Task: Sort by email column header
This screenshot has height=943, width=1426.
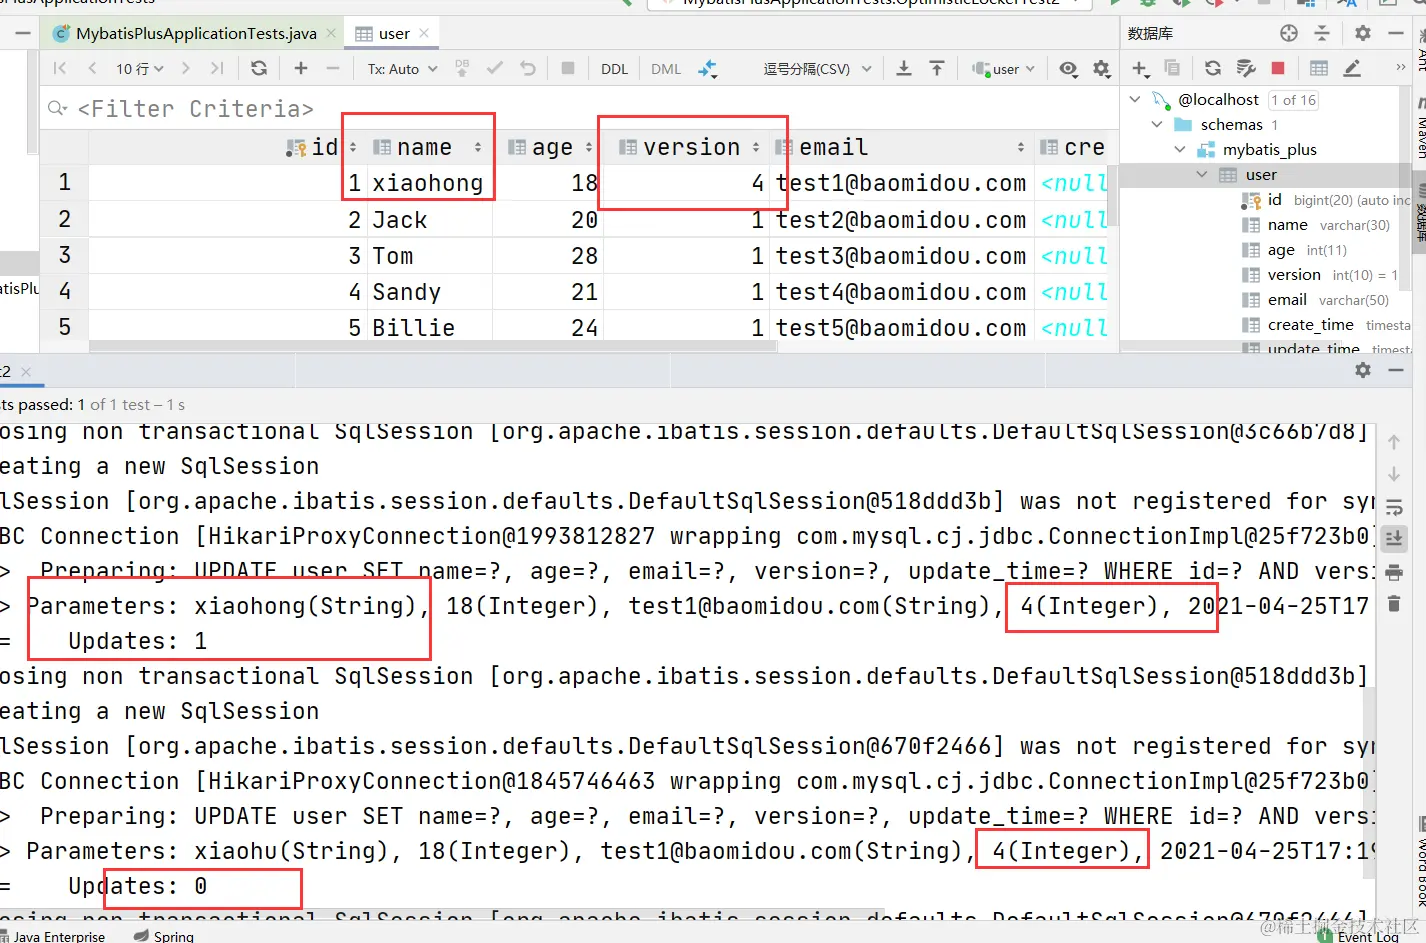Action: (x=900, y=147)
